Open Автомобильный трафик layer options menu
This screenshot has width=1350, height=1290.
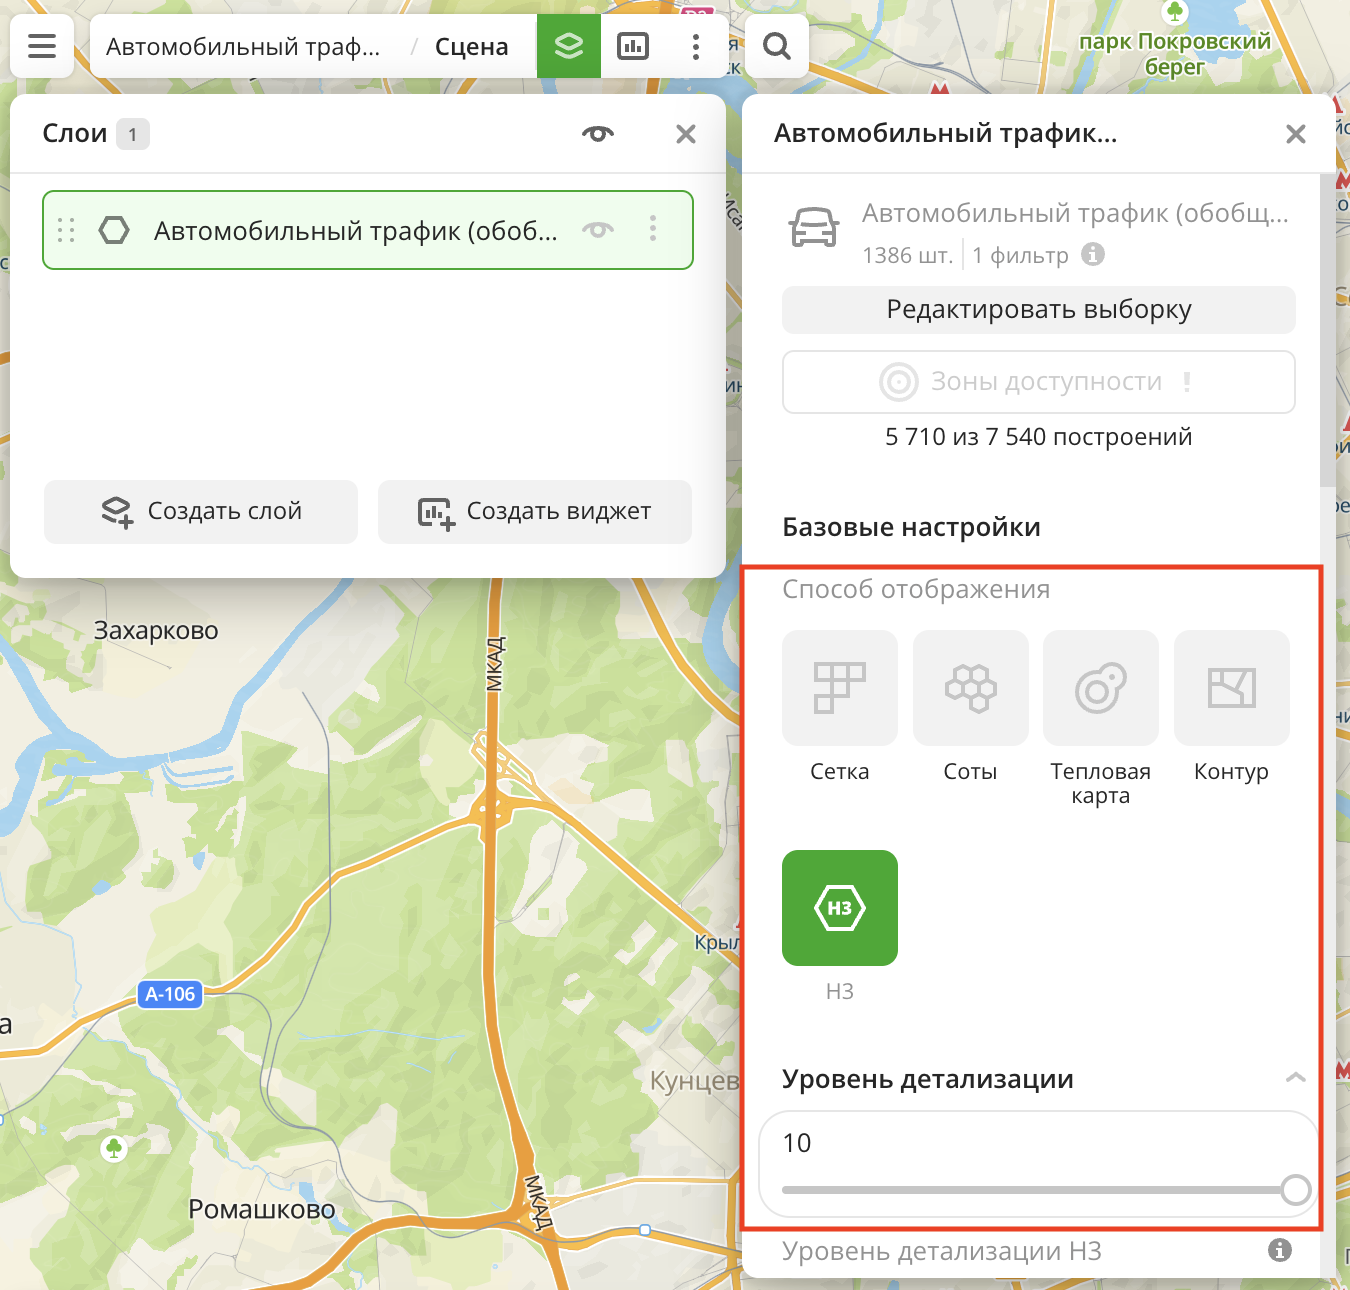point(653,229)
